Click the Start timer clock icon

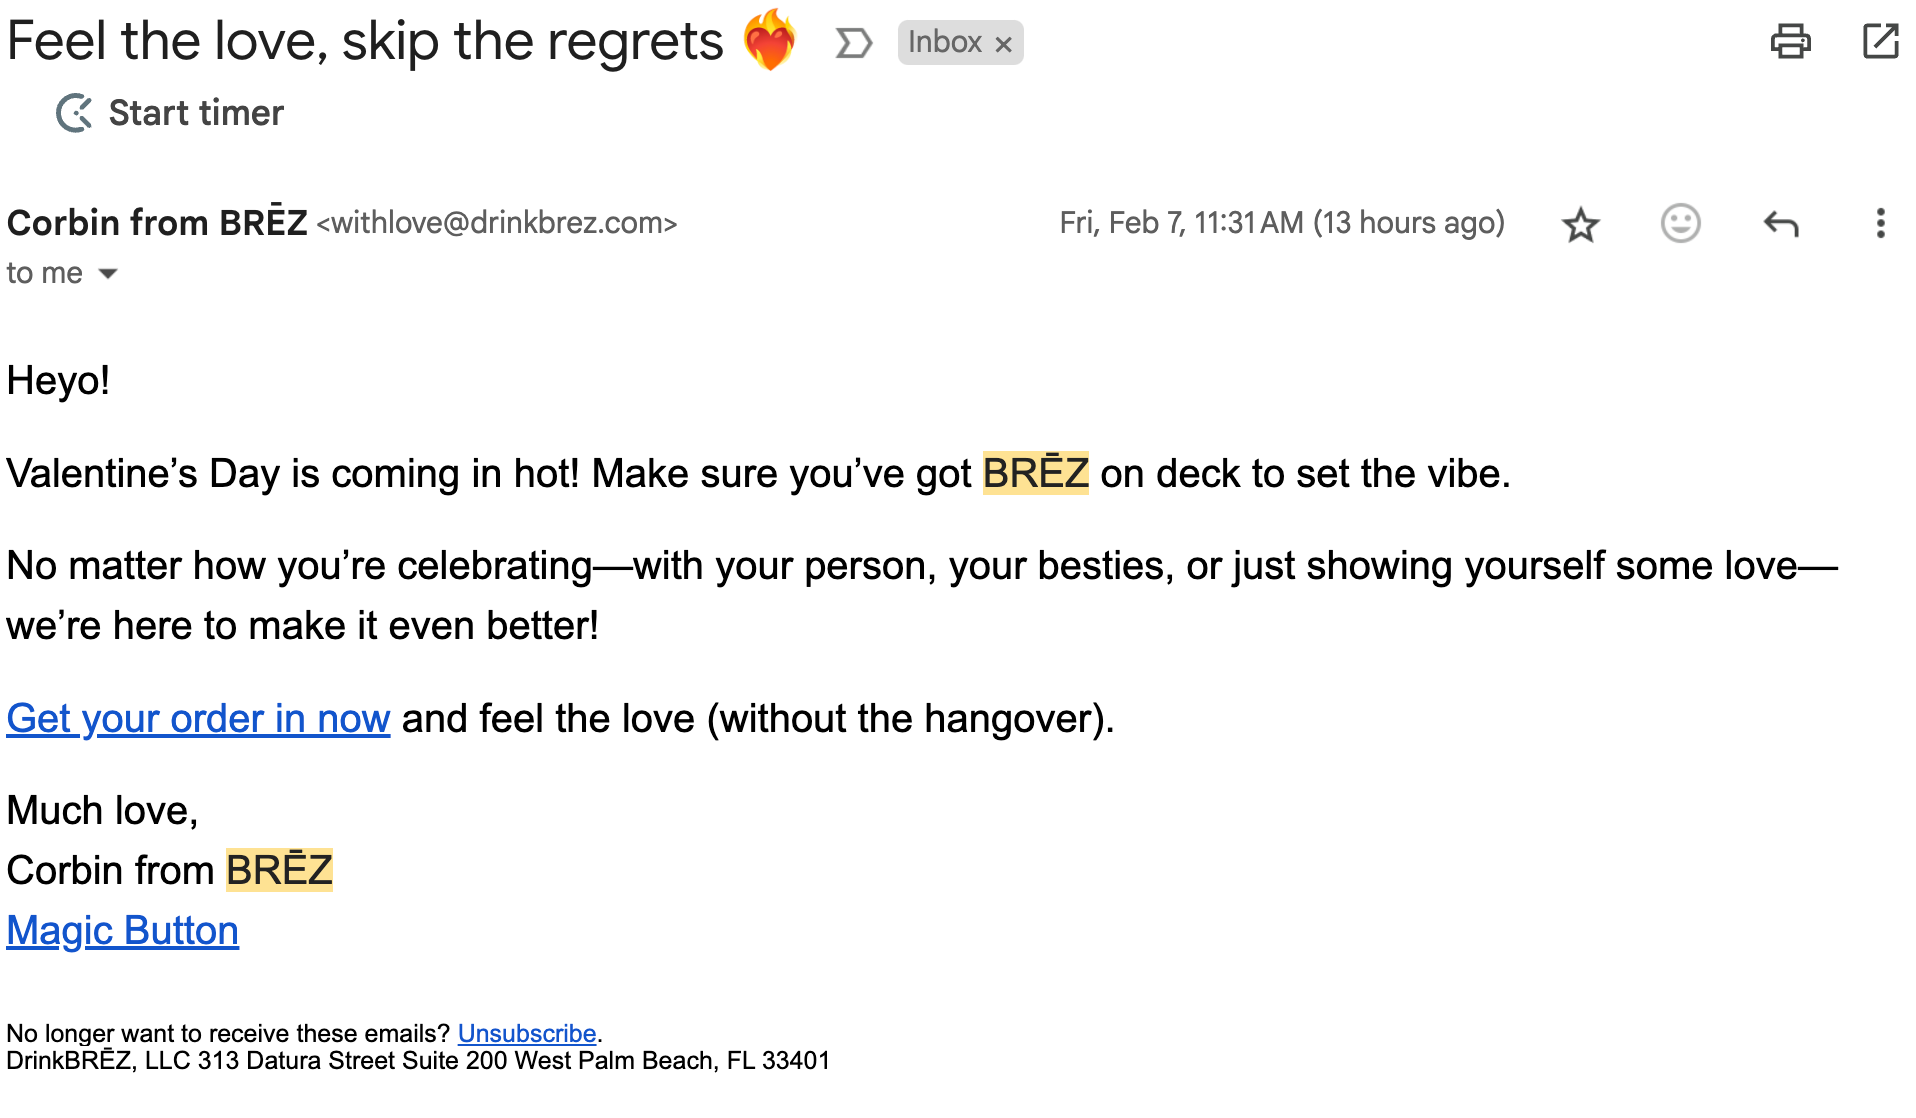pos(74,113)
